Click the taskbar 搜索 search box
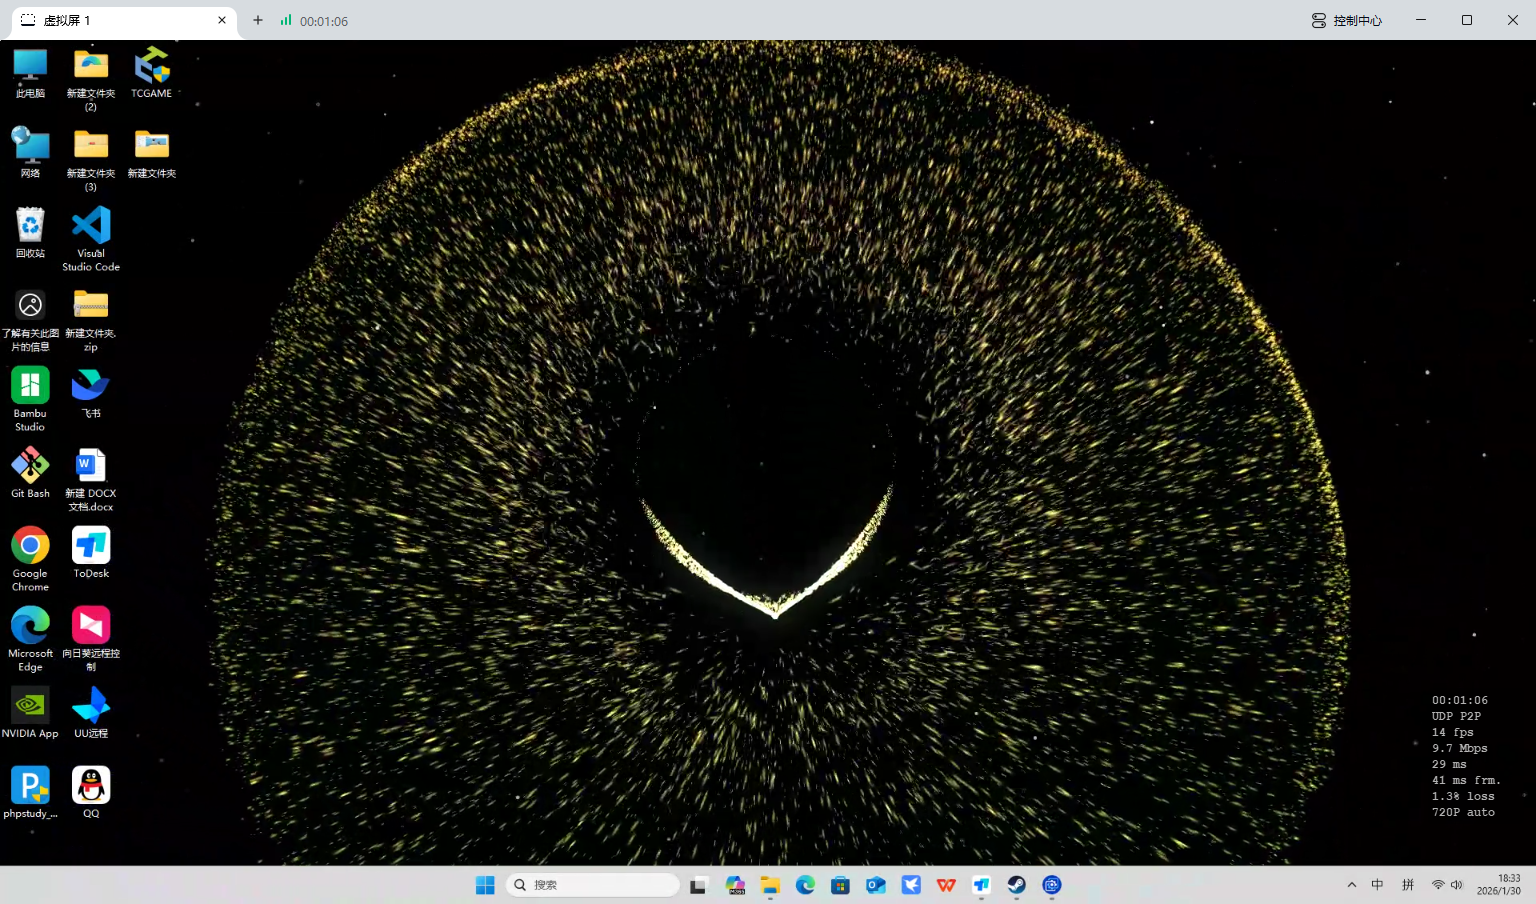The height and width of the screenshot is (904, 1536). point(593,885)
